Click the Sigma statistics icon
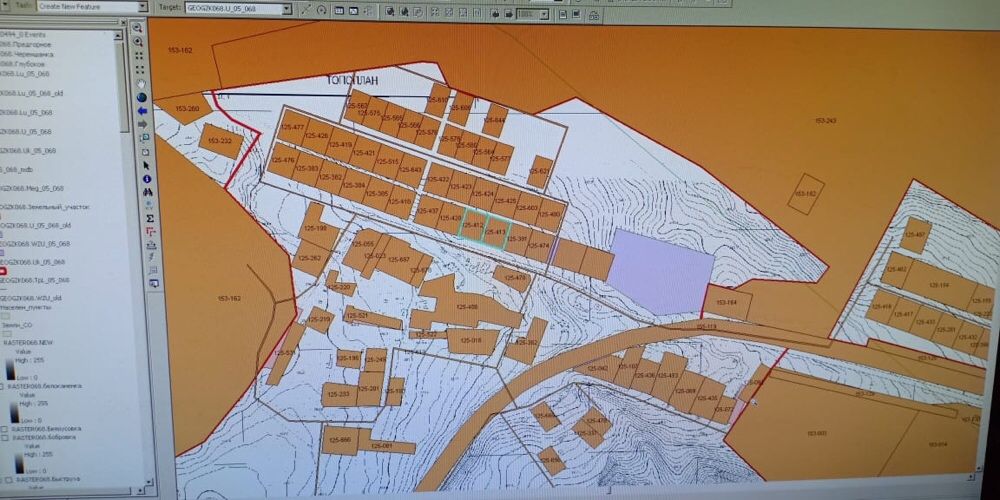The width and height of the screenshot is (1000, 500). tap(150, 219)
